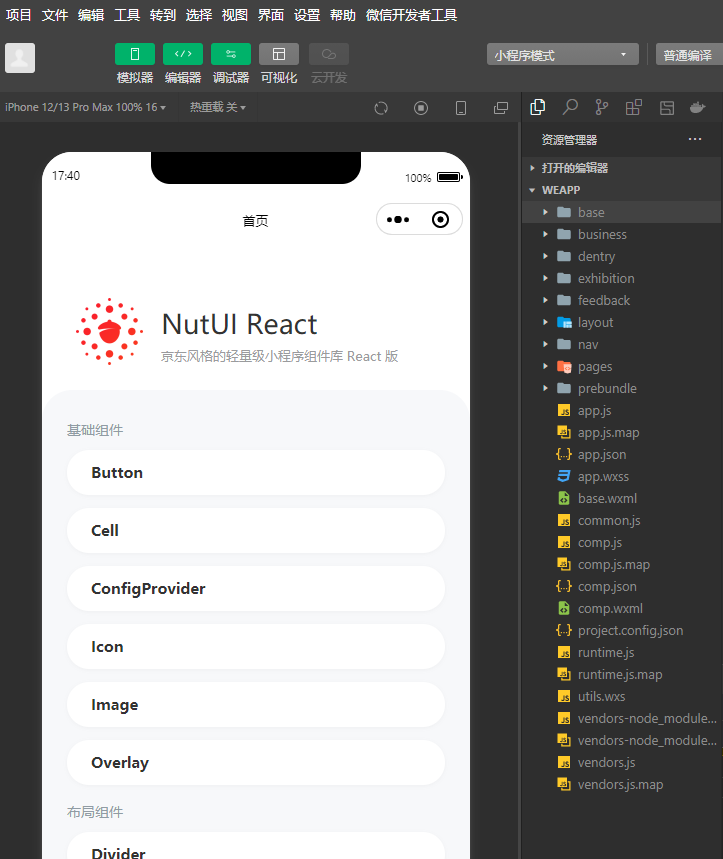Expand the business folder
This screenshot has height=859, width=723.
[622, 234]
